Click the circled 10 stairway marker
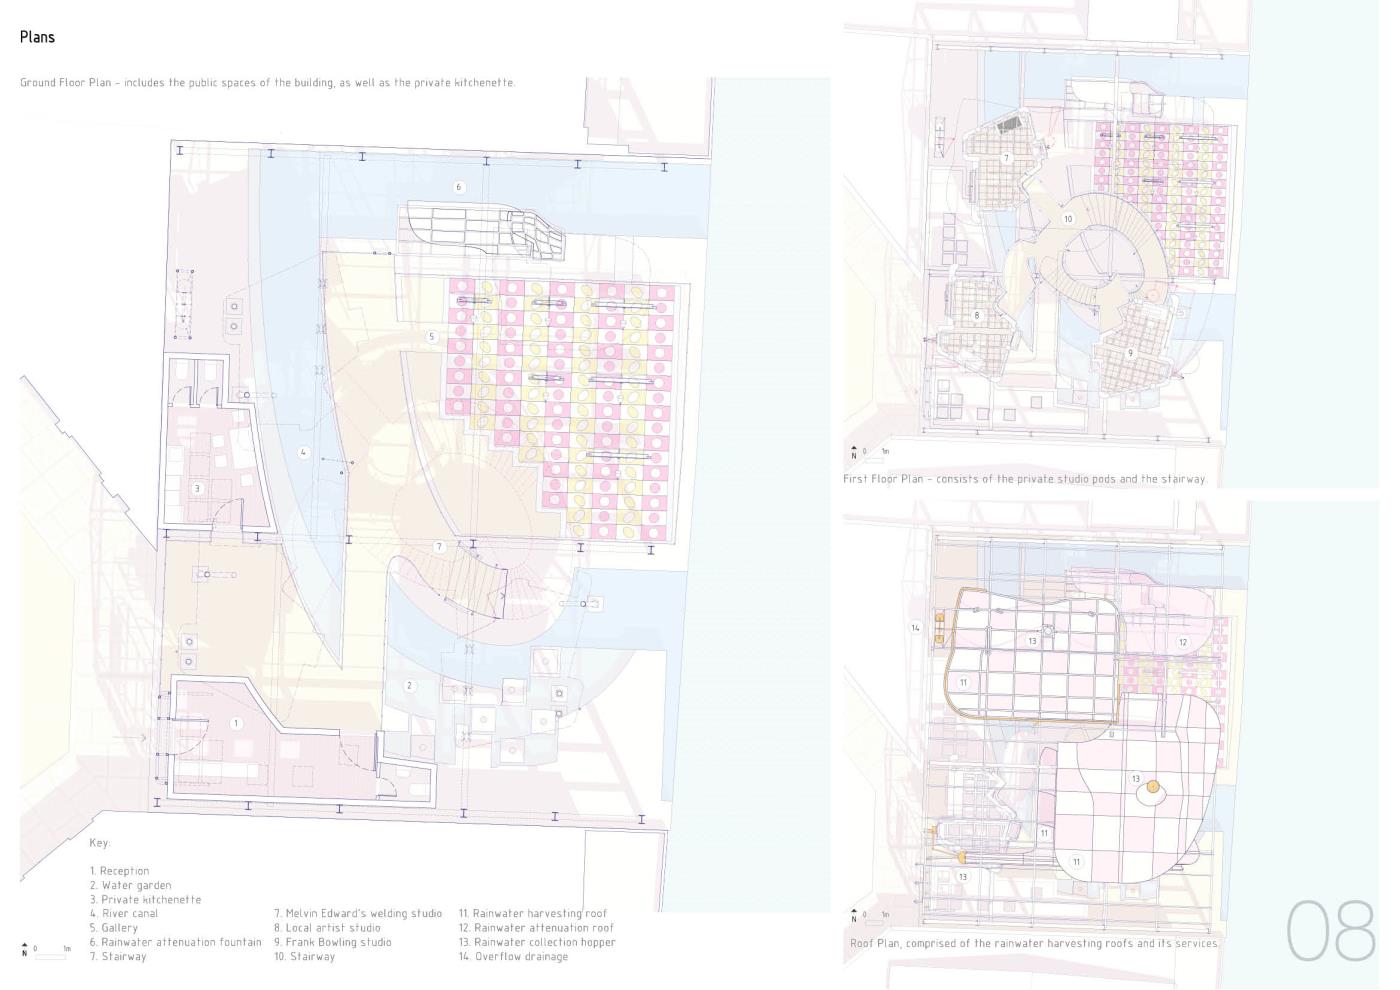 pyautogui.click(x=1068, y=219)
